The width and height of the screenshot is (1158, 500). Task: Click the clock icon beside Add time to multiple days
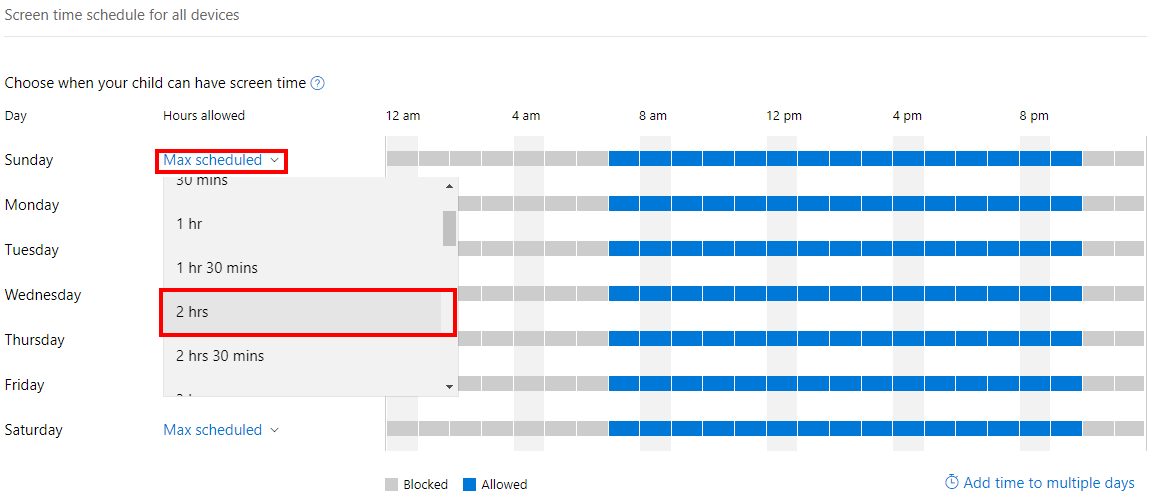tap(952, 482)
